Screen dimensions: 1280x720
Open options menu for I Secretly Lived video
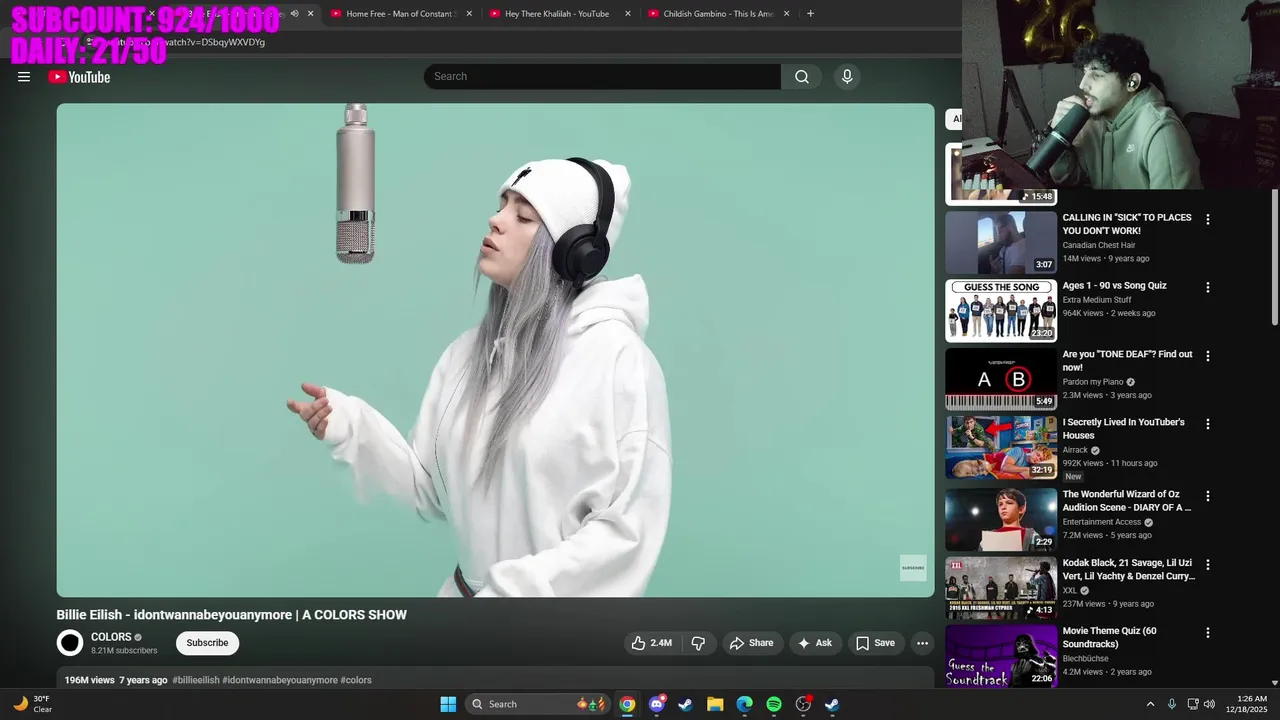click(x=1207, y=424)
